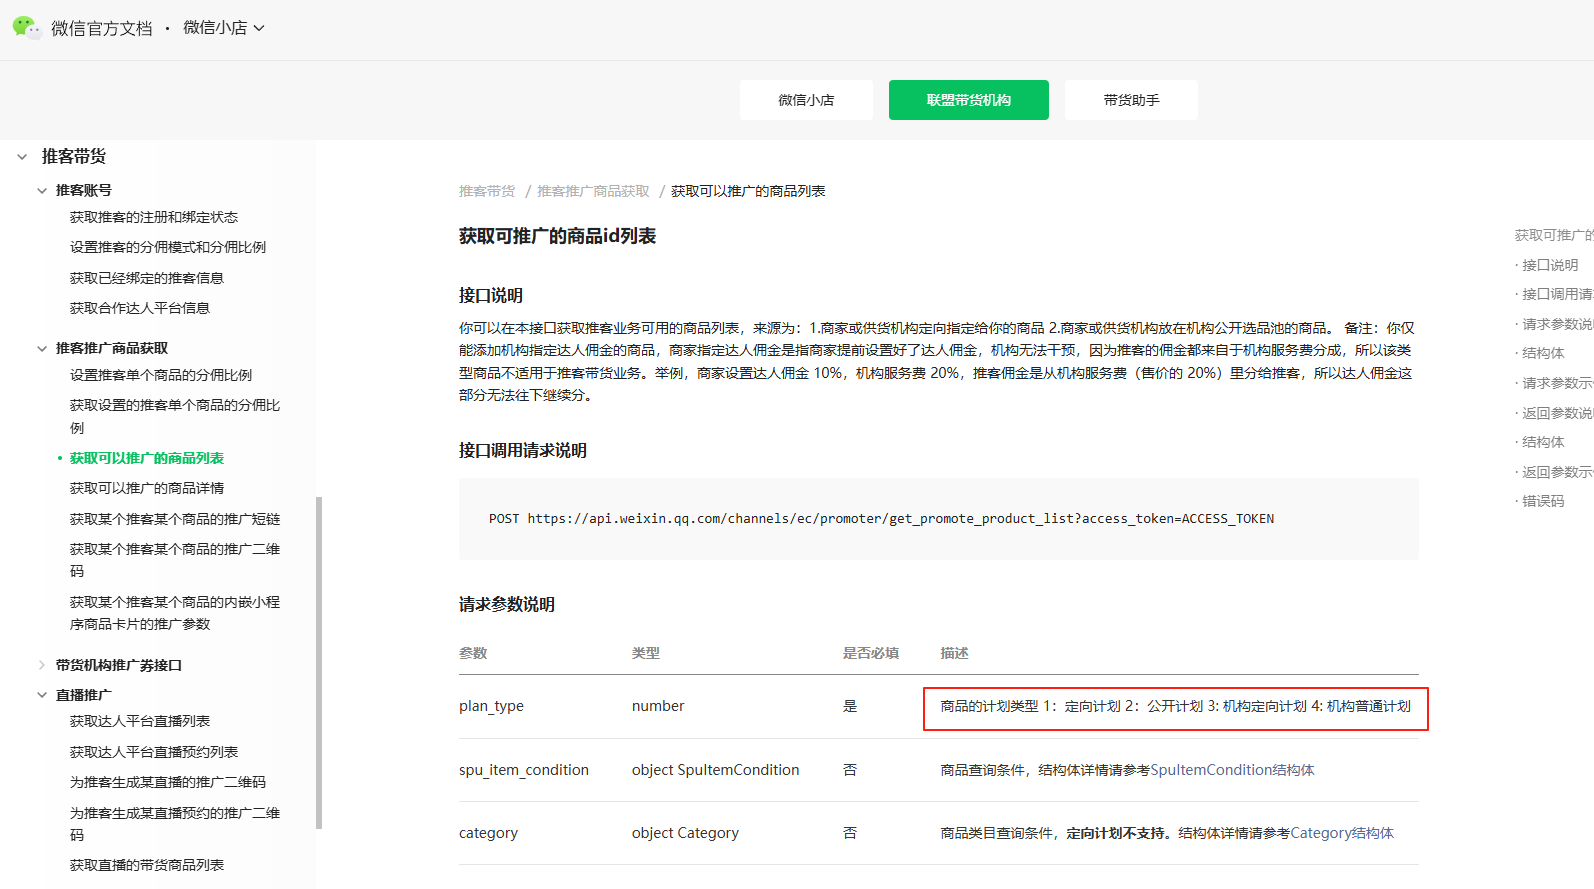Click object Category type cell
The image size is (1594, 889).
(685, 833)
